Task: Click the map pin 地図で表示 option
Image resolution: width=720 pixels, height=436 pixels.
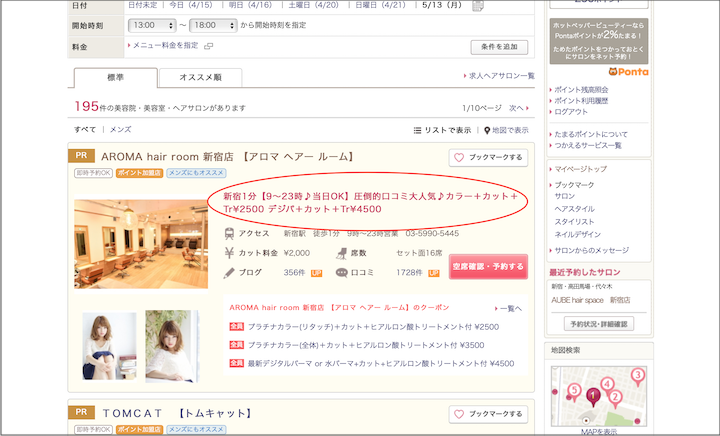Action: [x=505, y=130]
